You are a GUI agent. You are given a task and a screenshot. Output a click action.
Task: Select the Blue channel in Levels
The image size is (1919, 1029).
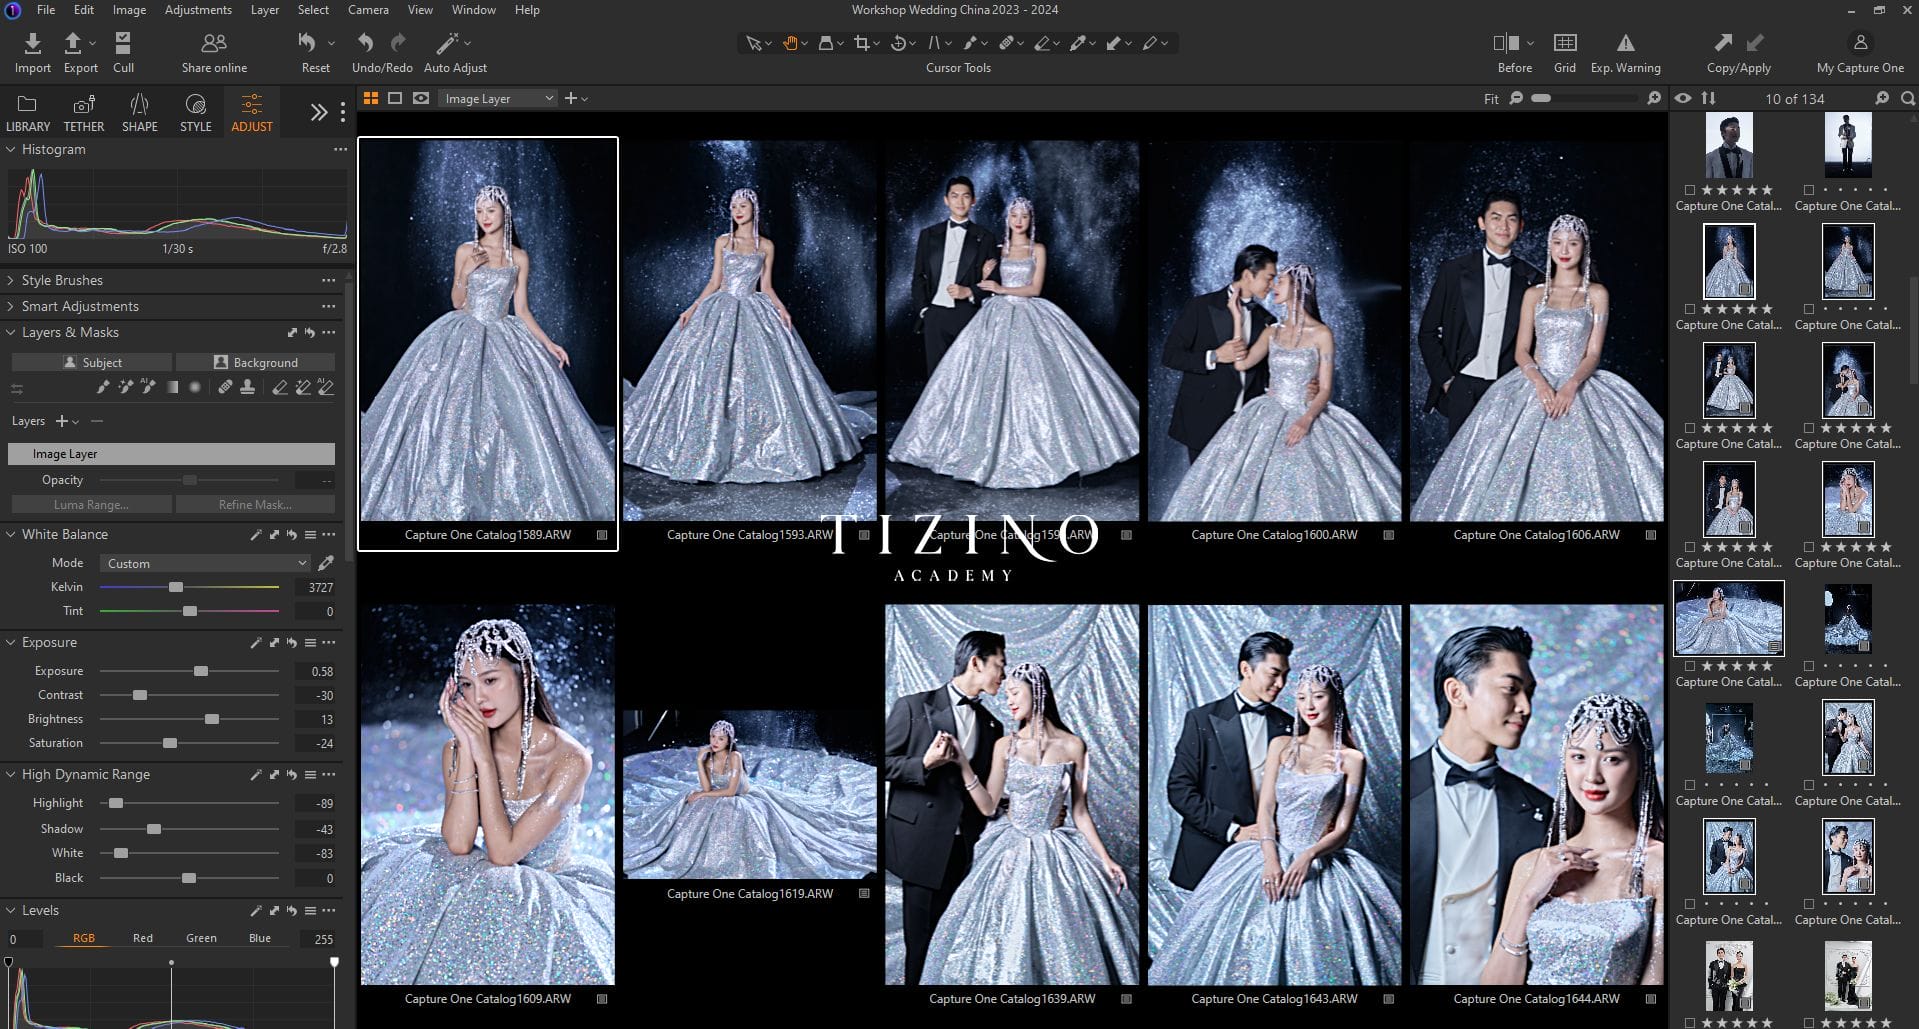pos(260,938)
